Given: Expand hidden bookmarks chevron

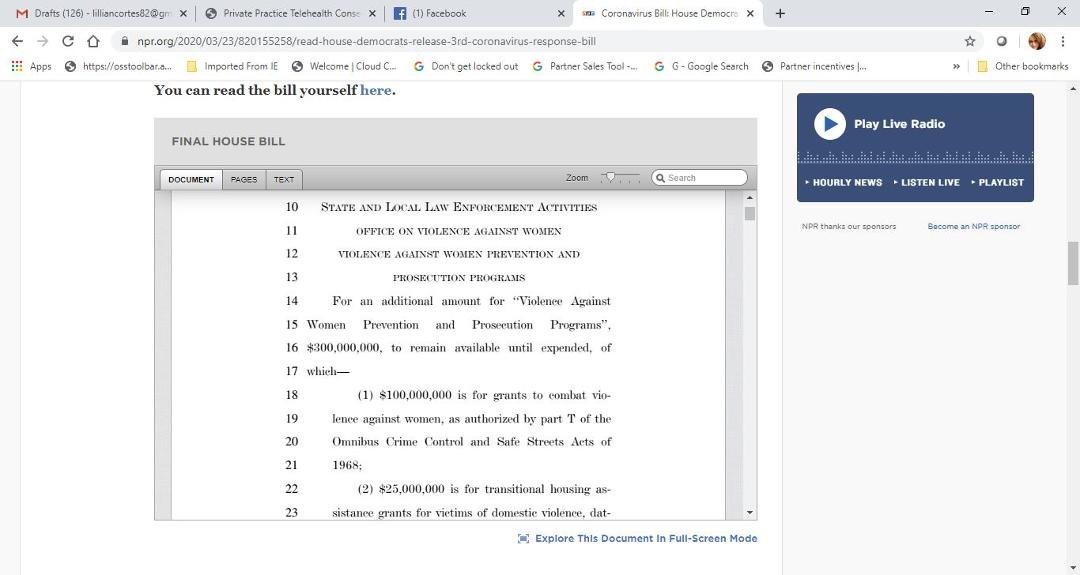Looking at the screenshot, I should click(x=956, y=66).
